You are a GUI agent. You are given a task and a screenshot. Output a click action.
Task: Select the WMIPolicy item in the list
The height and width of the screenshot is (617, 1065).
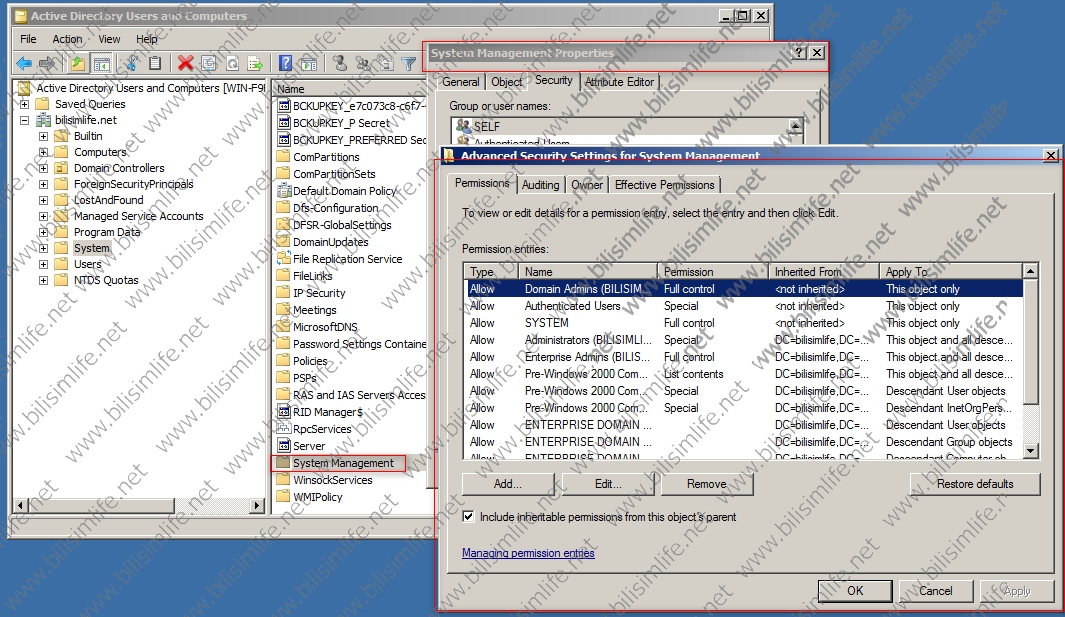(x=317, y=497)
